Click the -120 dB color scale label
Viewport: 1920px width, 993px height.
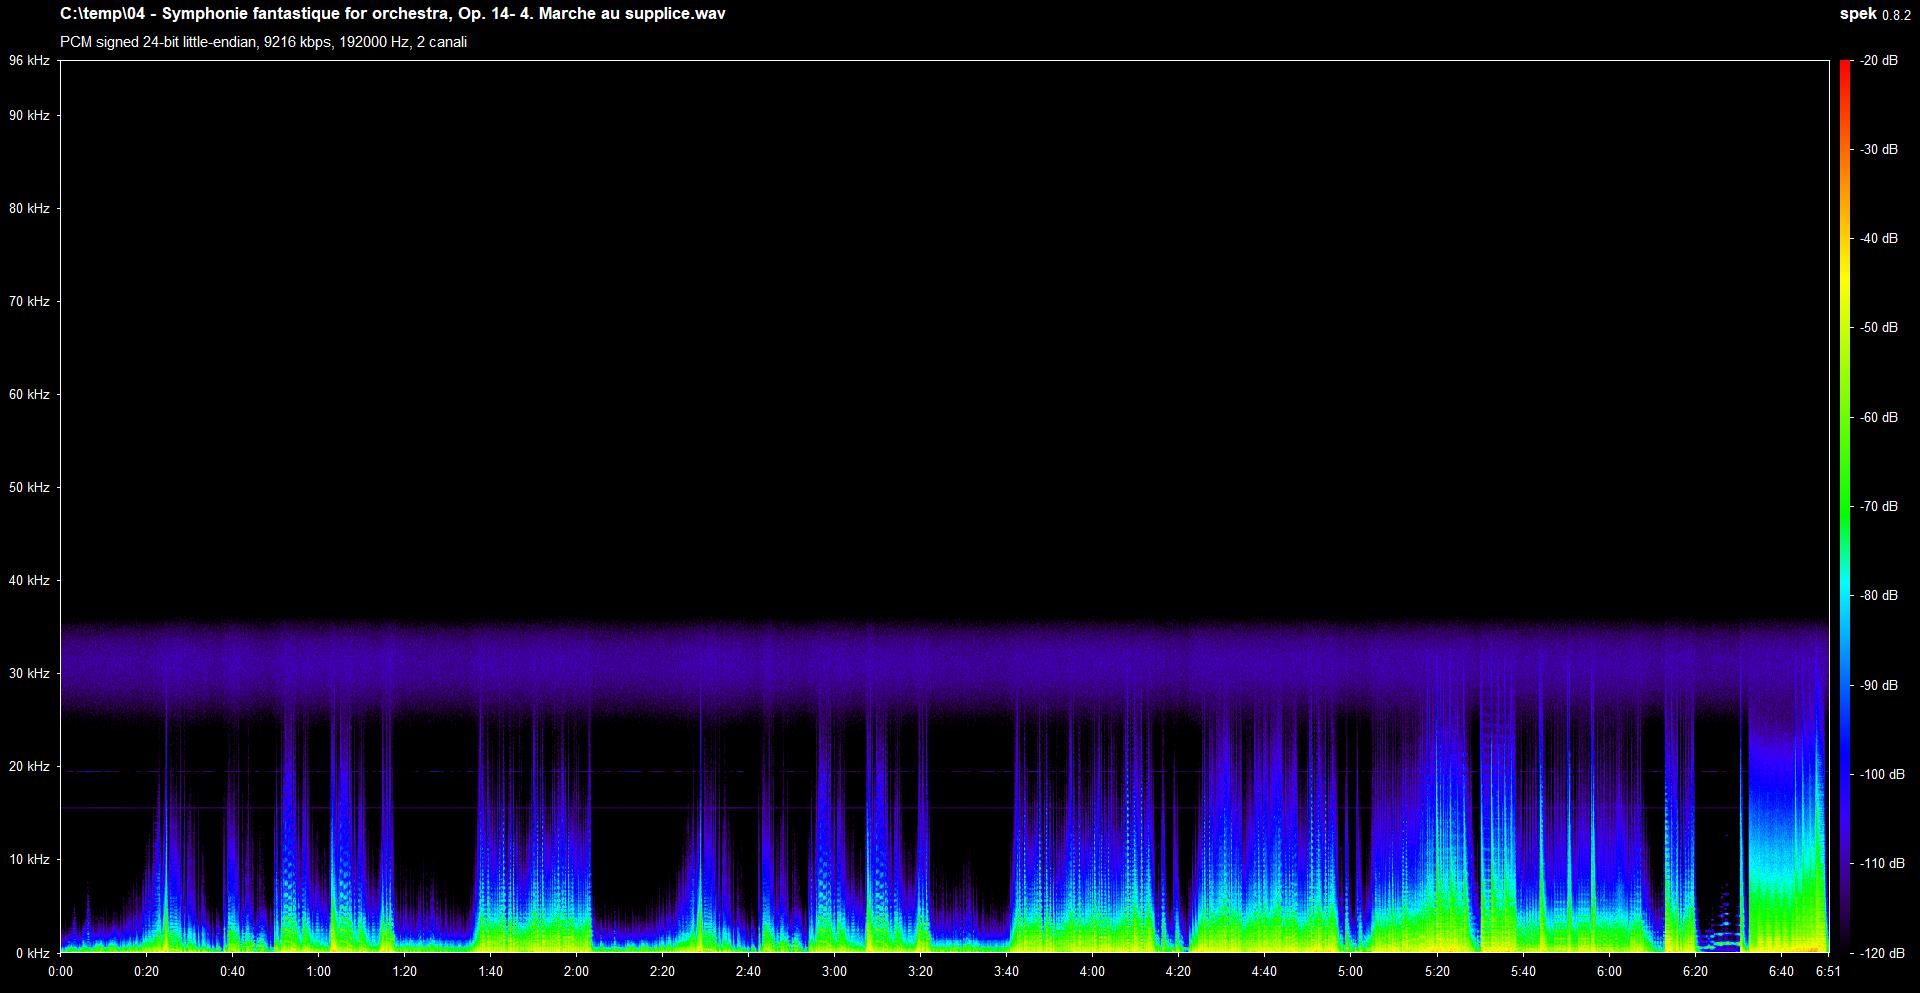(1882, 952)
